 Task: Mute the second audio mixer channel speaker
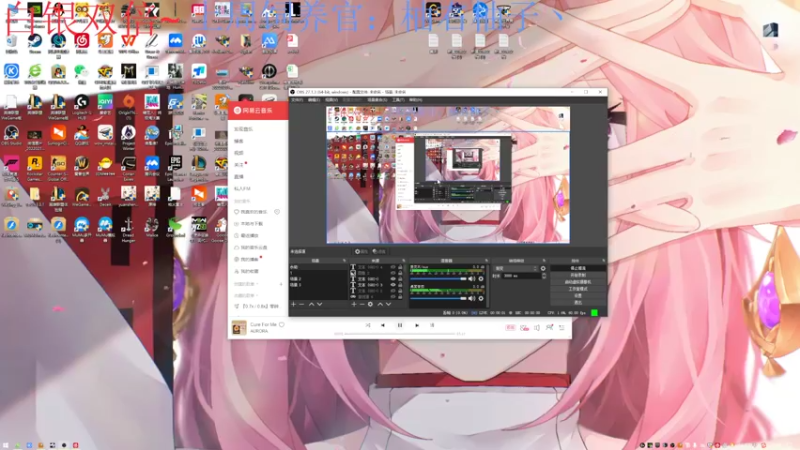471,298
